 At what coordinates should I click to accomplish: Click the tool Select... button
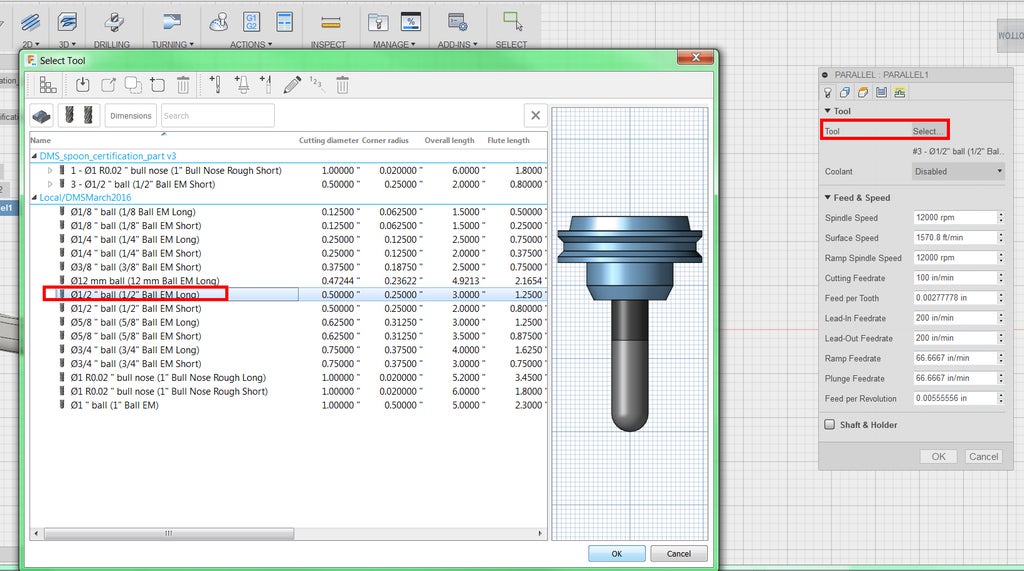tap(927, 131)
